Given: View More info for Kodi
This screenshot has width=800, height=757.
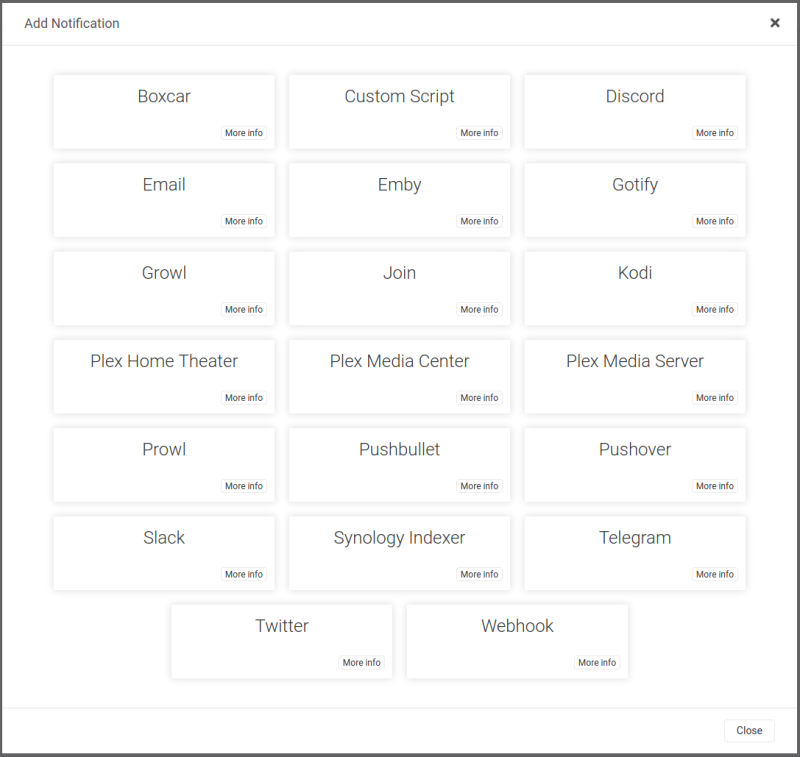Looking at the screenshot, I should 715,309.
